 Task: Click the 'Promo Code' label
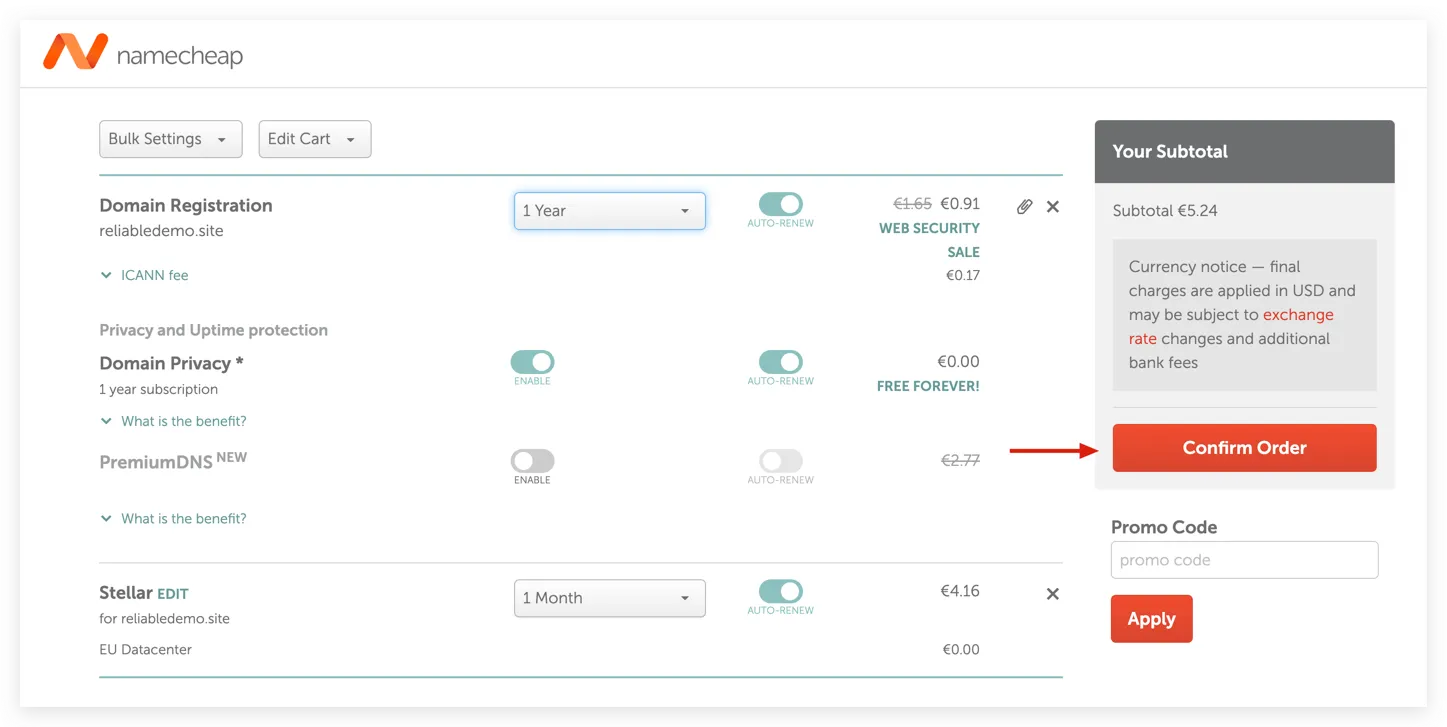[1164, 527]
